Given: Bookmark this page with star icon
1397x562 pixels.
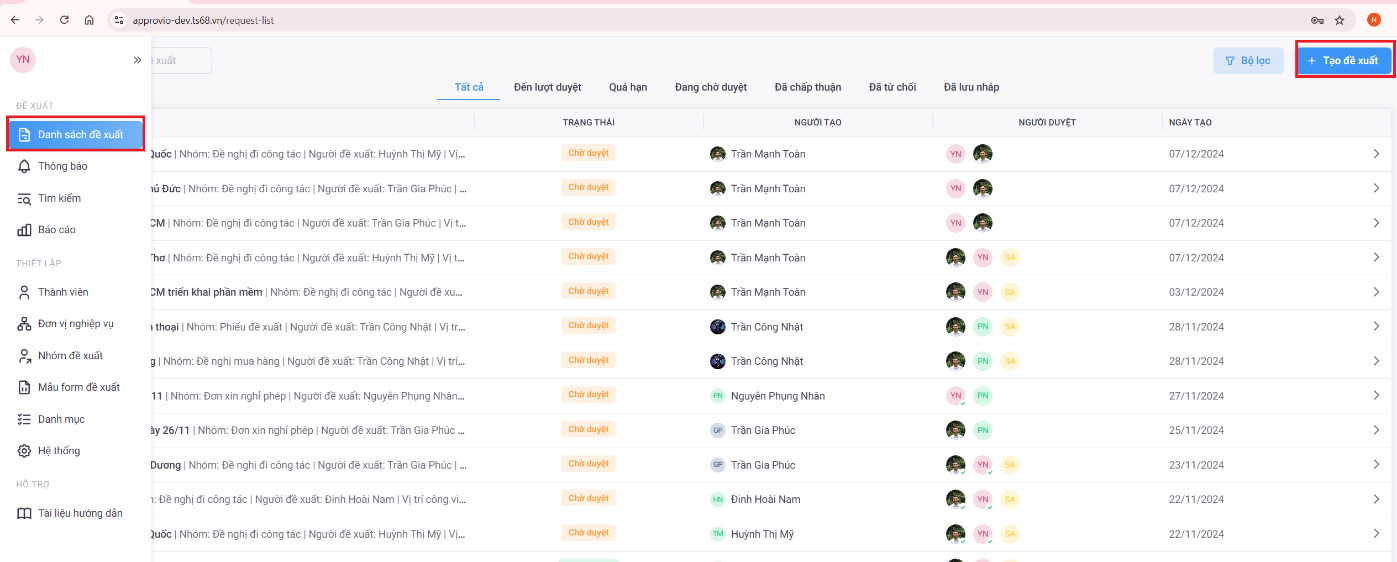Looking at the screenshot, I should 1339,20.
